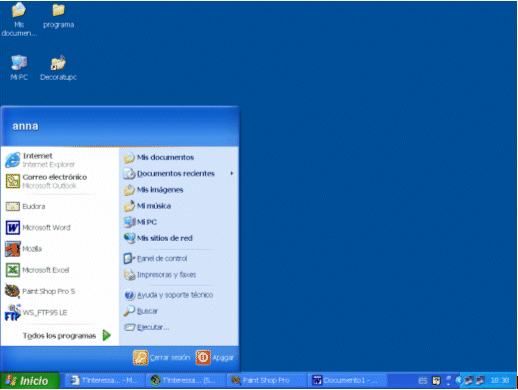
Task: Switch to first T'interessa taskbar window
Action: (x=104, y=380)
